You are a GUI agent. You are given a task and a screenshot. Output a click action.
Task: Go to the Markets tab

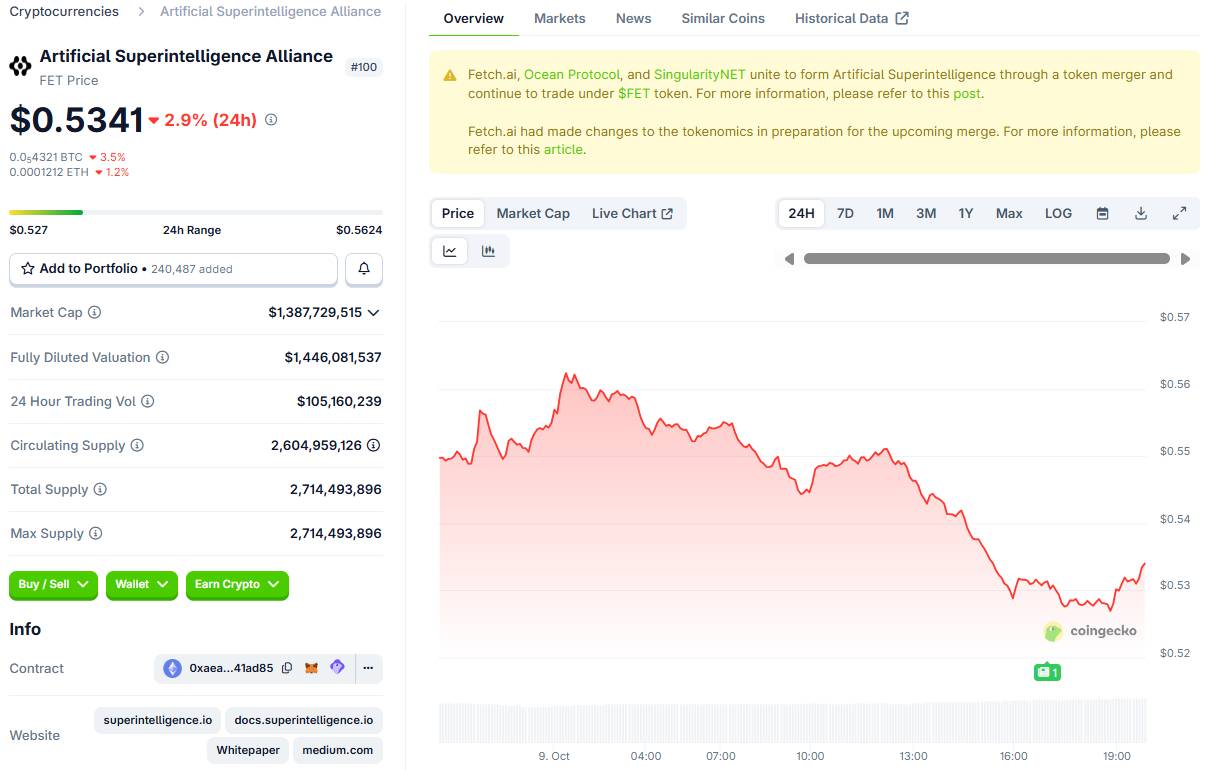560,18
